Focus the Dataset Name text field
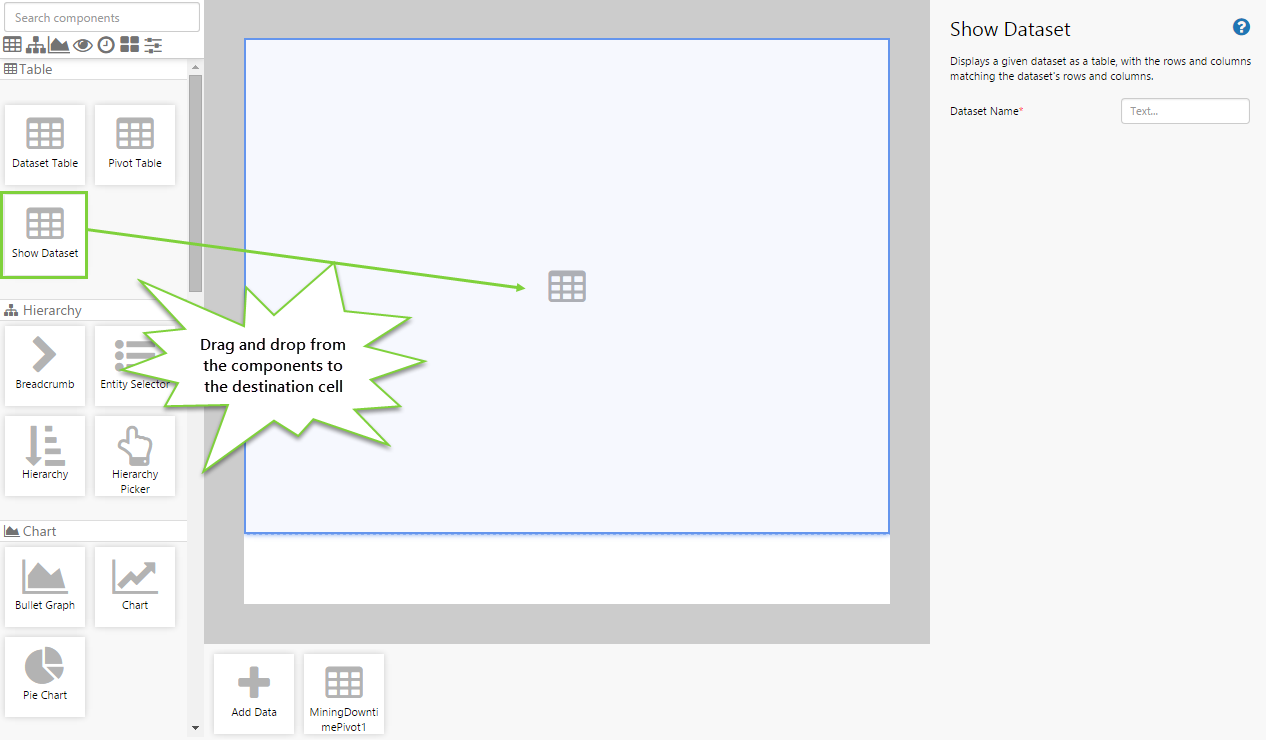 tap(1185, 111)
